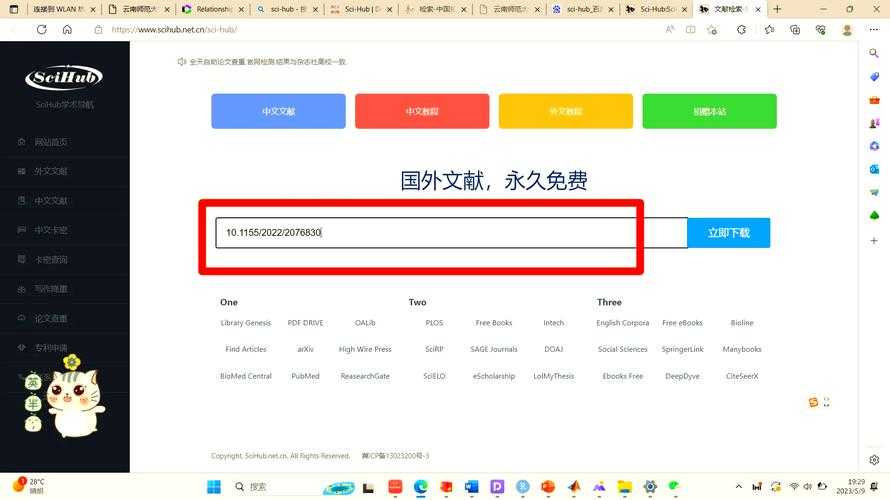Open the OALib link
The height and width of the screenshot is (500, 890).
tap(365, 323)
